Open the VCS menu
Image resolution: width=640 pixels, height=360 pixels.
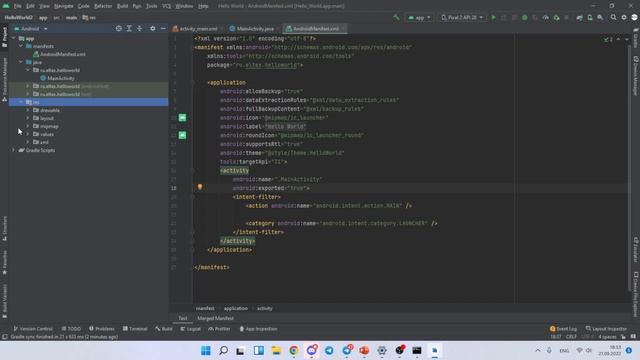(167, 6)
